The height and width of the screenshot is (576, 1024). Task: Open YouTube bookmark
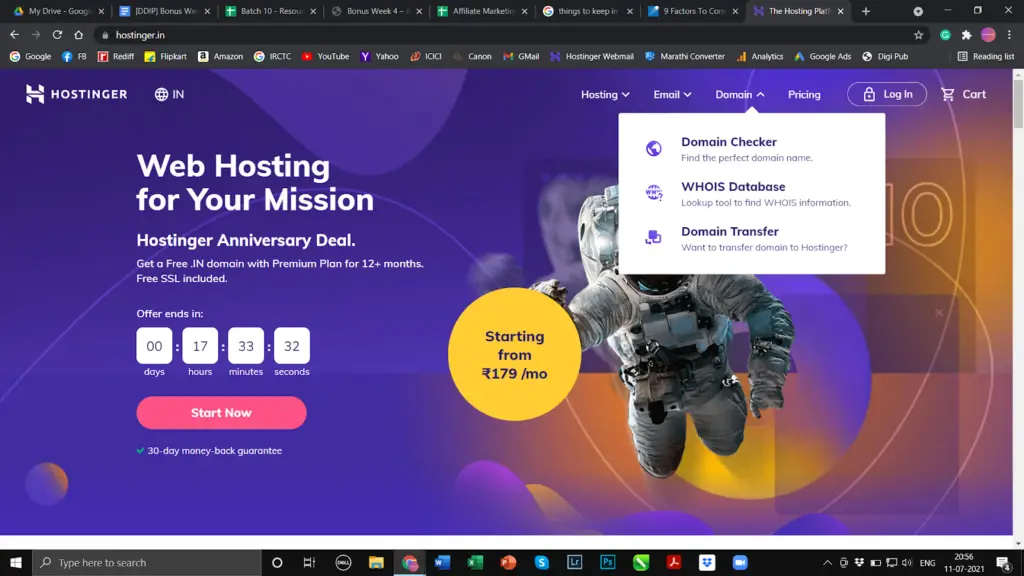[x=325, y=56]
